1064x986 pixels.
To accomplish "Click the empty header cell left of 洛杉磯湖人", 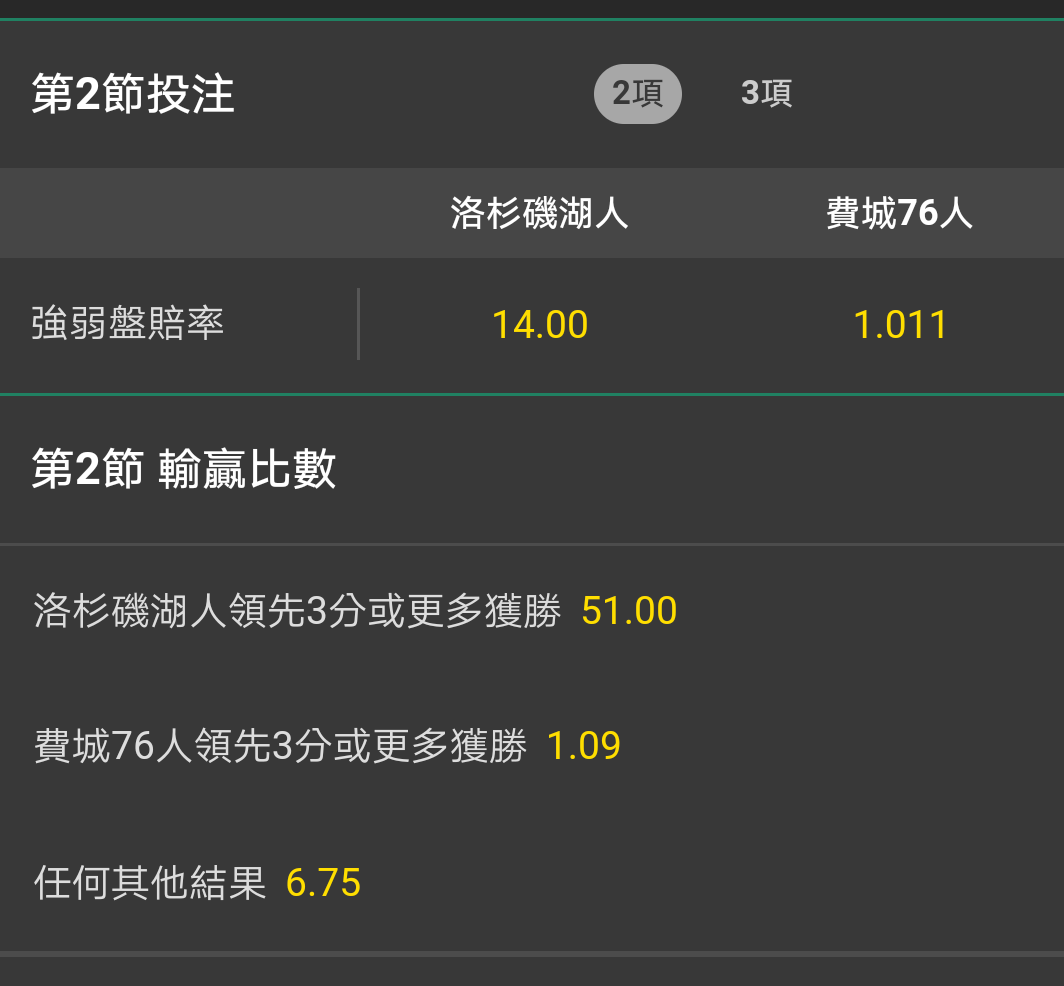I will click(180, 213).
